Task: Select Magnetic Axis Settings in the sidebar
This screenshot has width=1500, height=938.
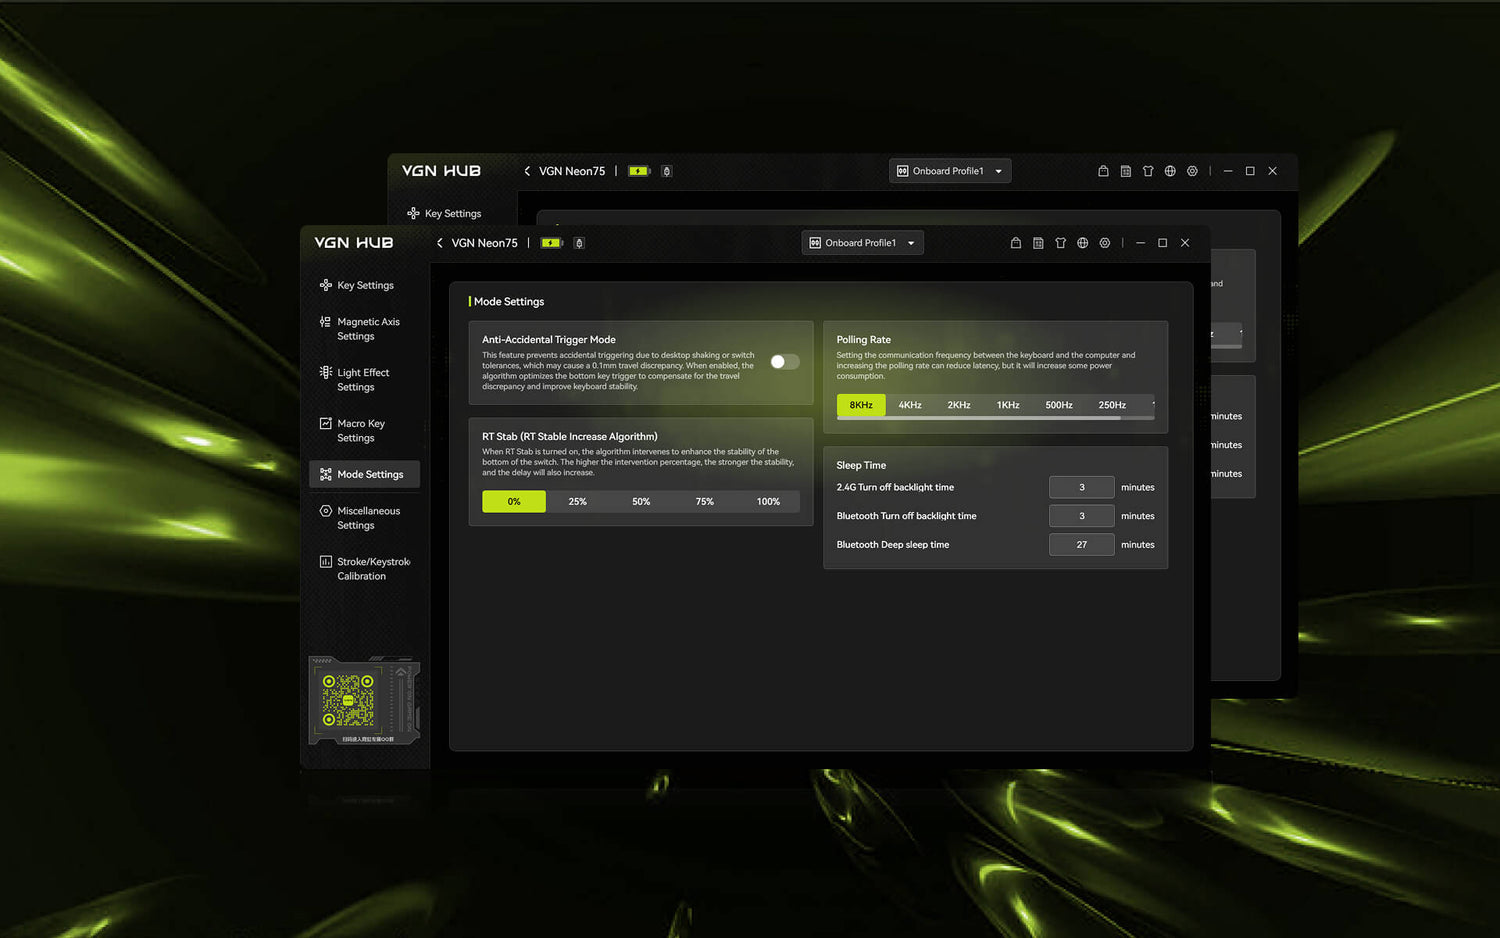Action: 367,329
